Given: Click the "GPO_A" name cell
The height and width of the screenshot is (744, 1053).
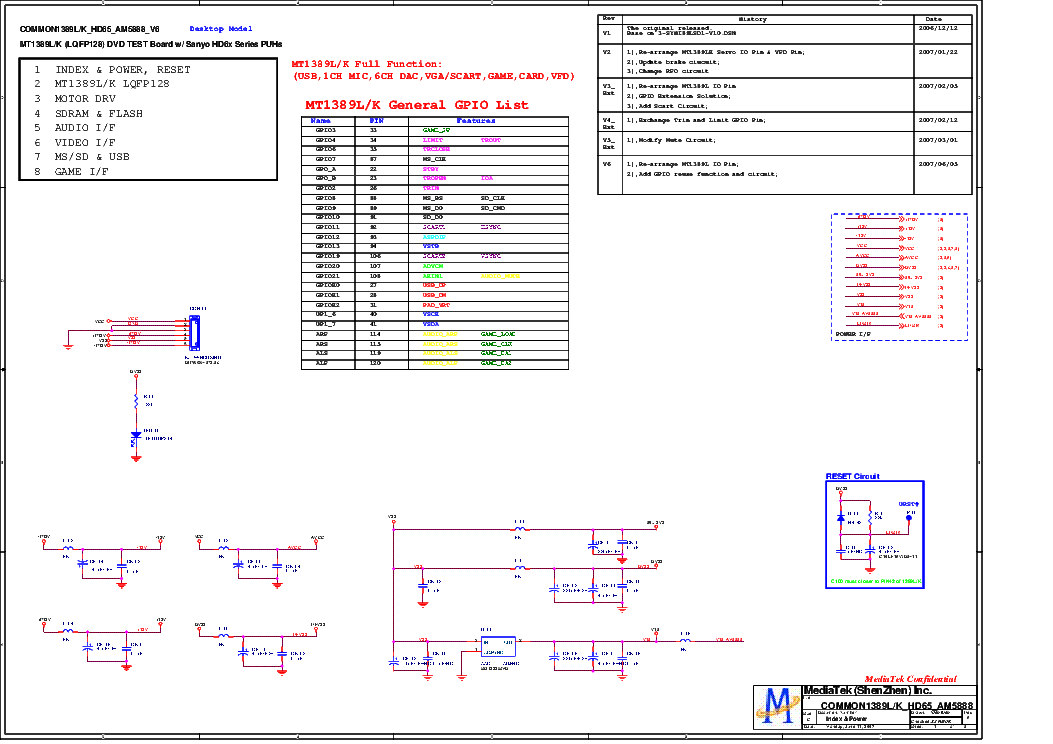Looking at the screenshot, I should (326, 169).
